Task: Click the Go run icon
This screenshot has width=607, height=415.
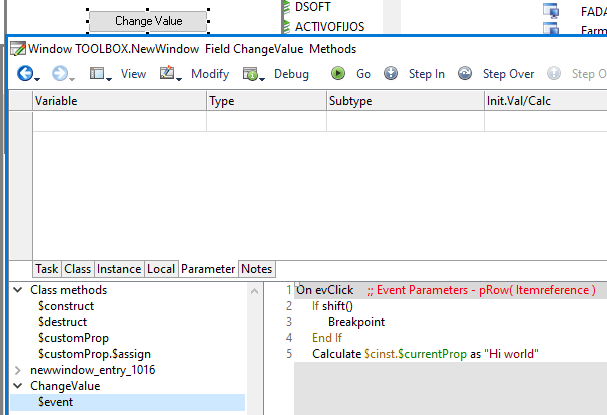Action: [339, 74]
